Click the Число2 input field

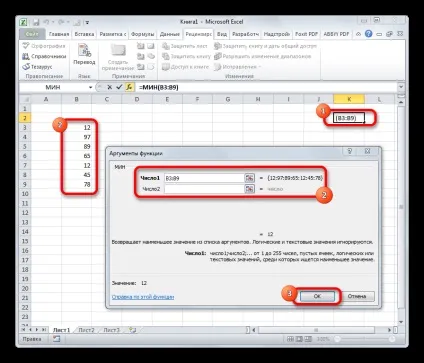coord(205,189)
